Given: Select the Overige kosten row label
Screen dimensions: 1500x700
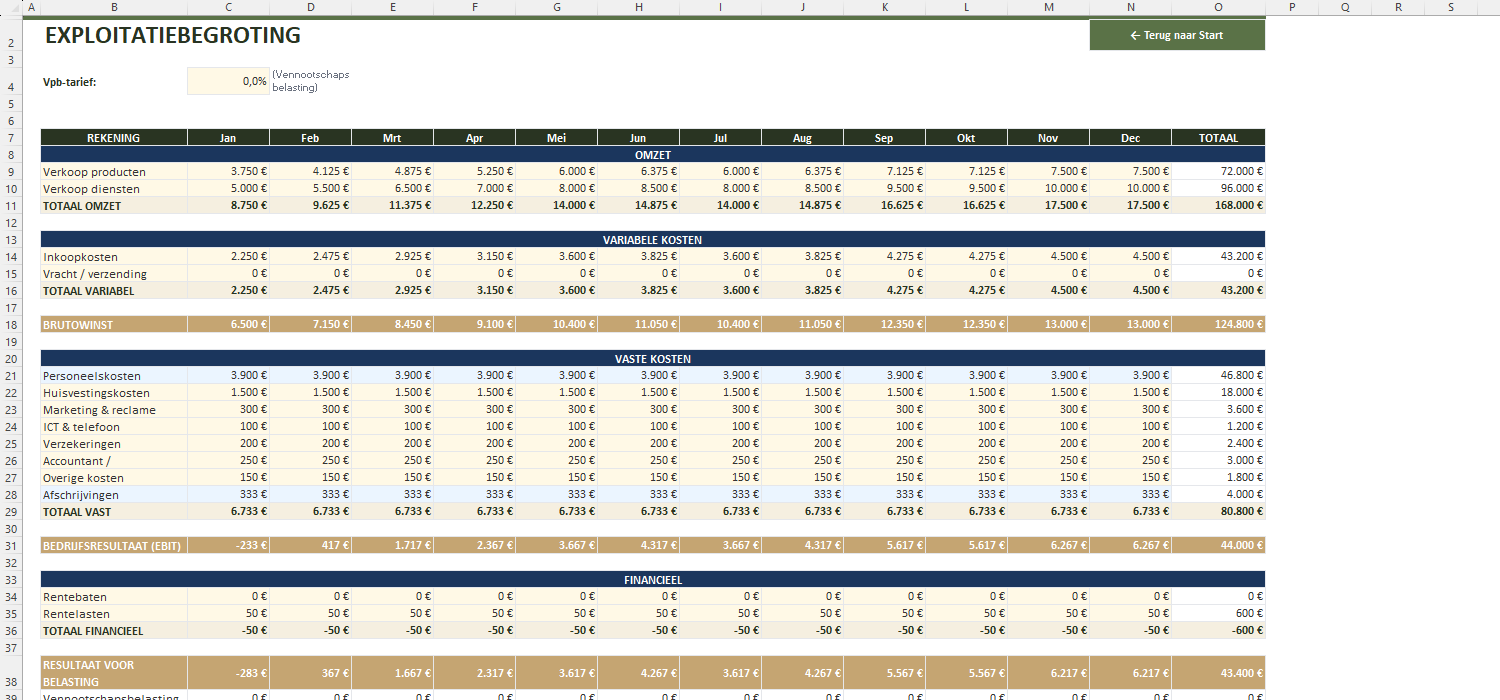Looking at the screenshot, I should [114, 478].
